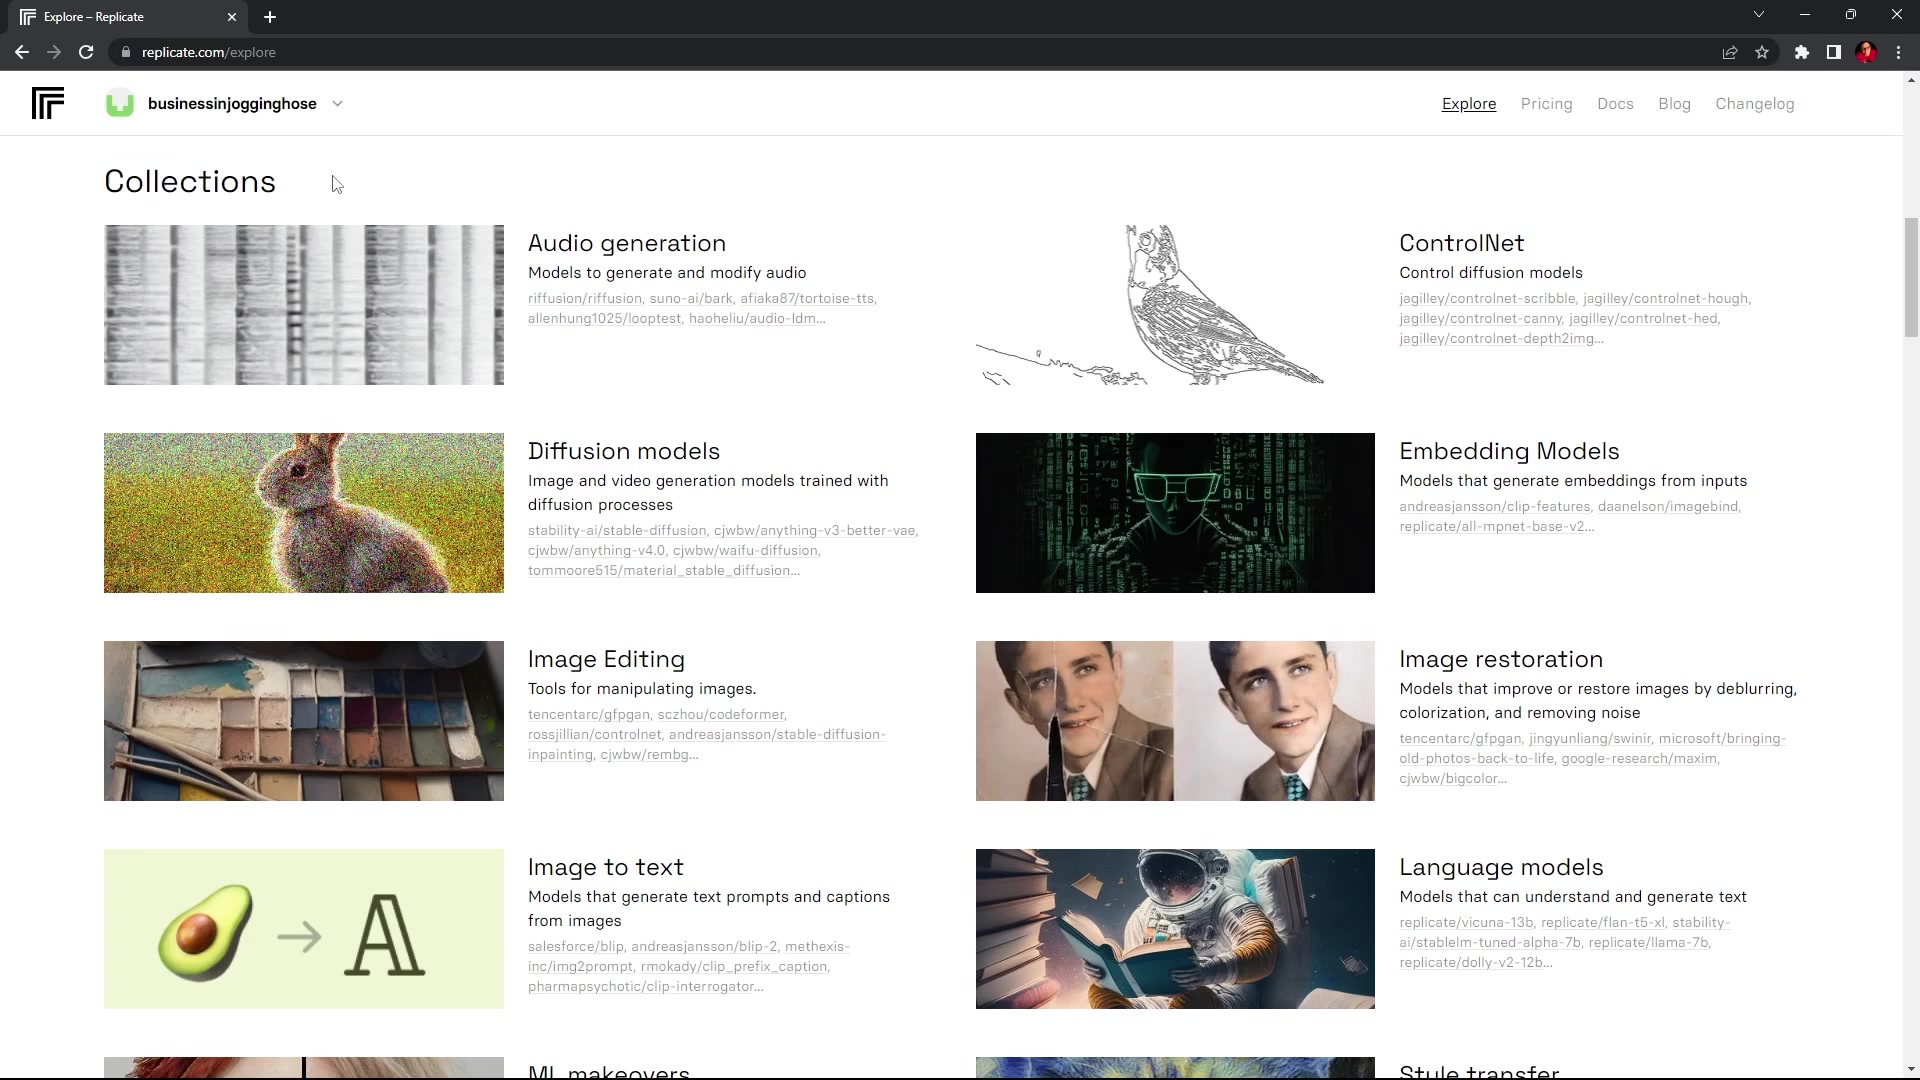Click the Replicate logo
Screen dimensions: 1920x1080
(47, 103)
